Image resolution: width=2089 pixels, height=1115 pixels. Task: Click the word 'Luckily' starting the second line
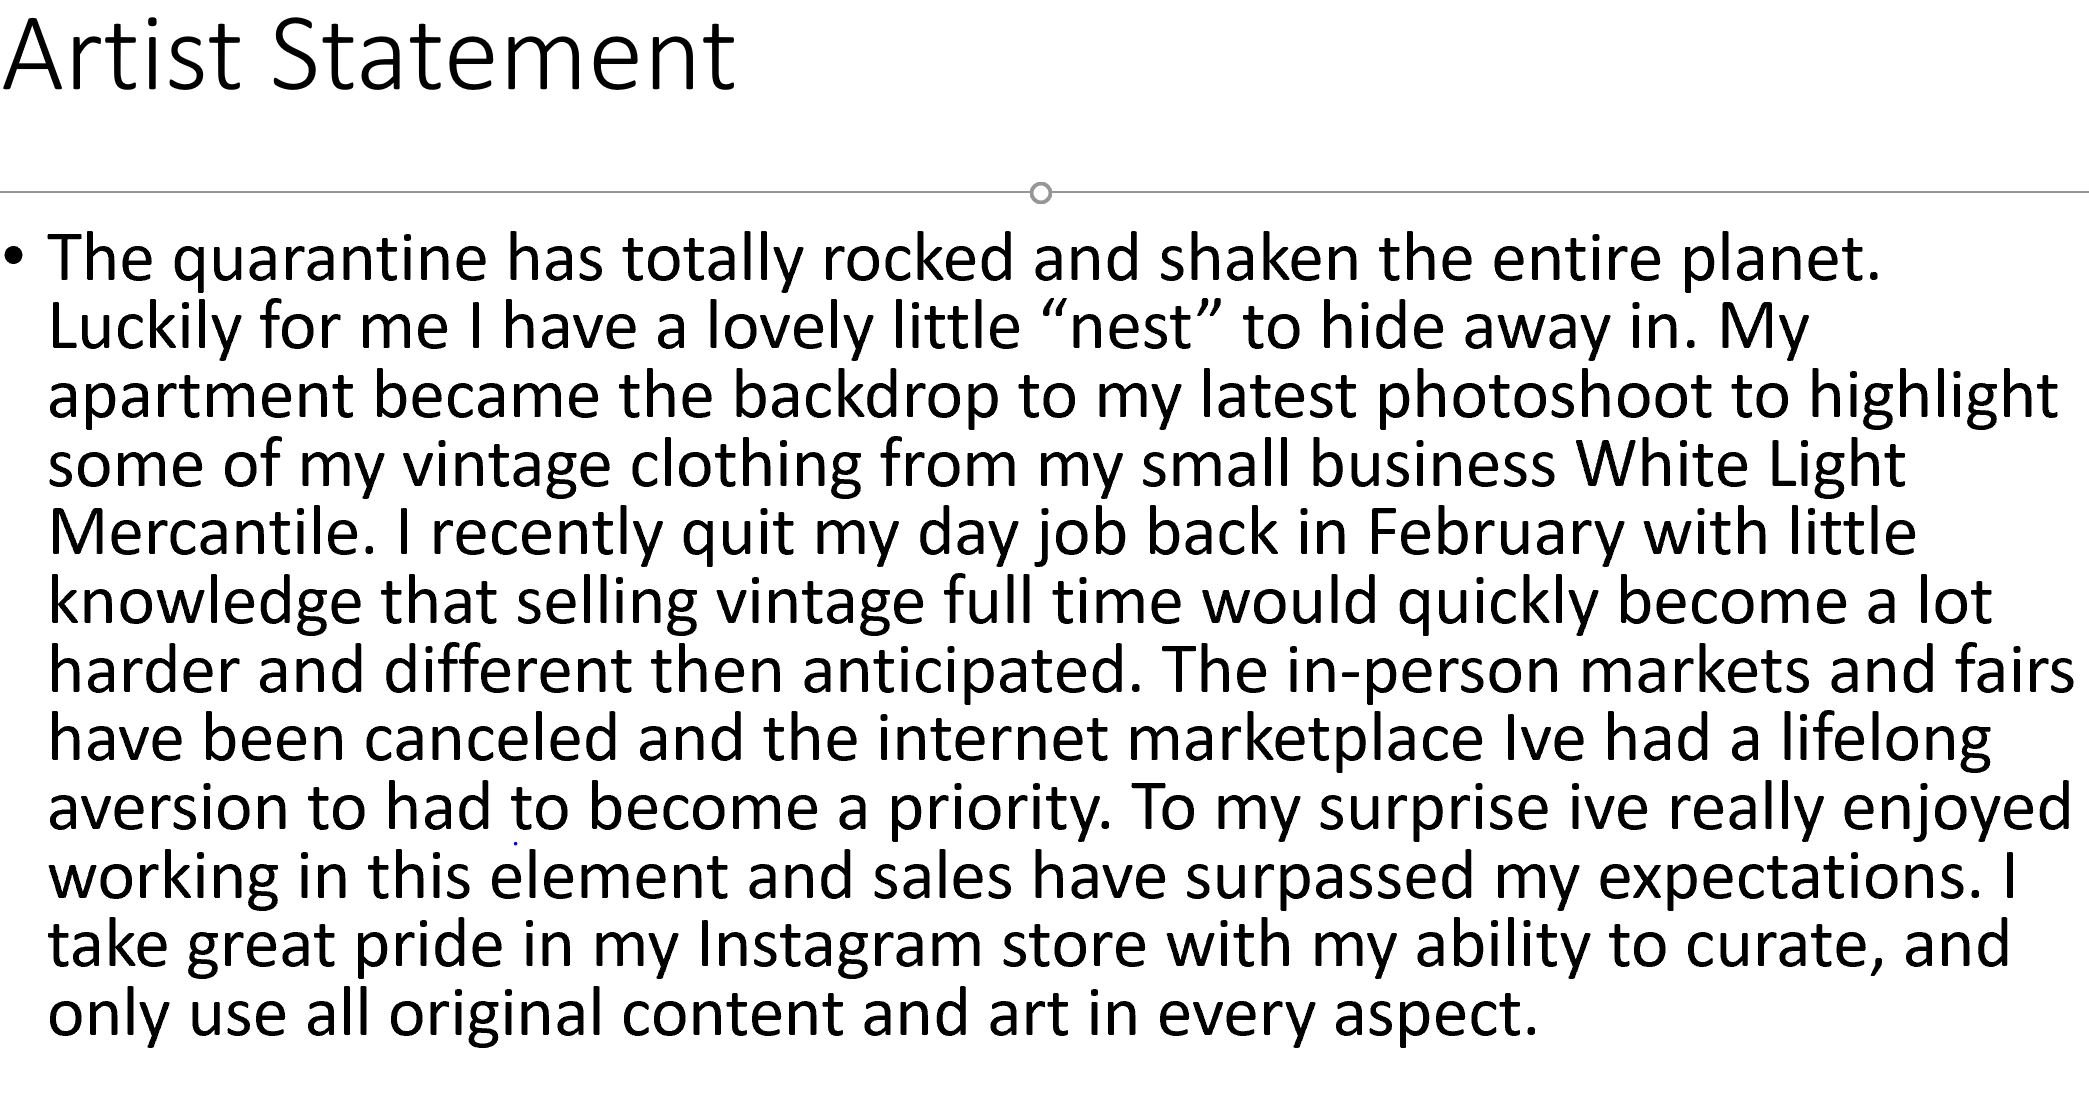[144, 327]
